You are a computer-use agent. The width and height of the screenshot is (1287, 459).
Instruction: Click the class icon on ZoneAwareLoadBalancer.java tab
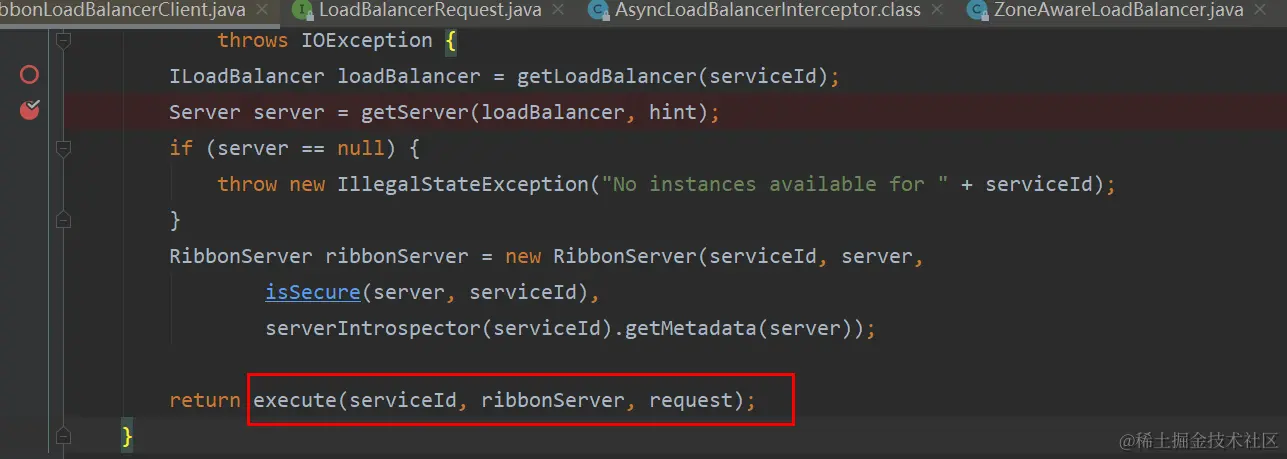(975, 11)
